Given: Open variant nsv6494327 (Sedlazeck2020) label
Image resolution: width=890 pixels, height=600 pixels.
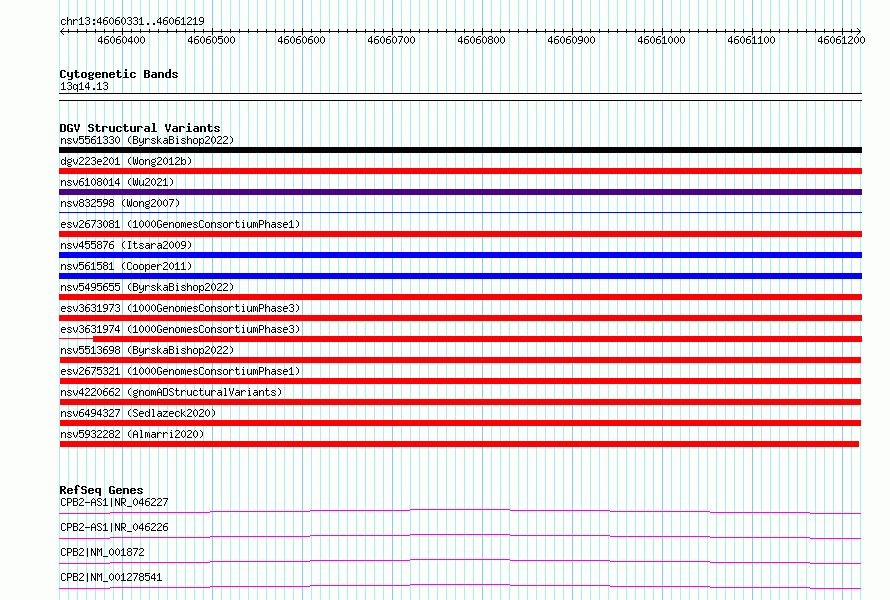Looking at the screenshot, I should click(x=138, y=413).
